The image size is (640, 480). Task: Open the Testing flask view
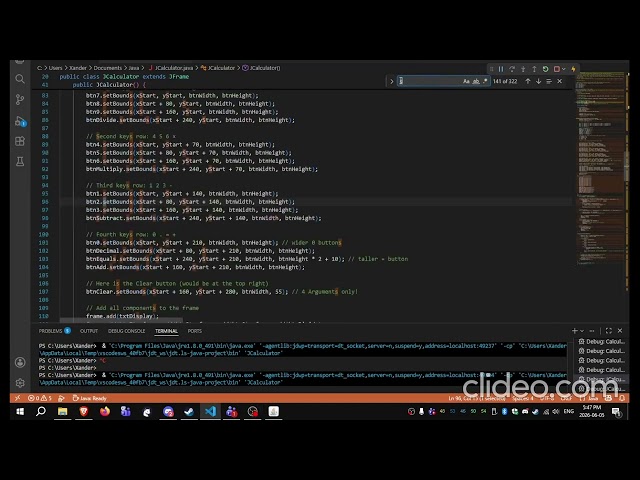(20, 162)
